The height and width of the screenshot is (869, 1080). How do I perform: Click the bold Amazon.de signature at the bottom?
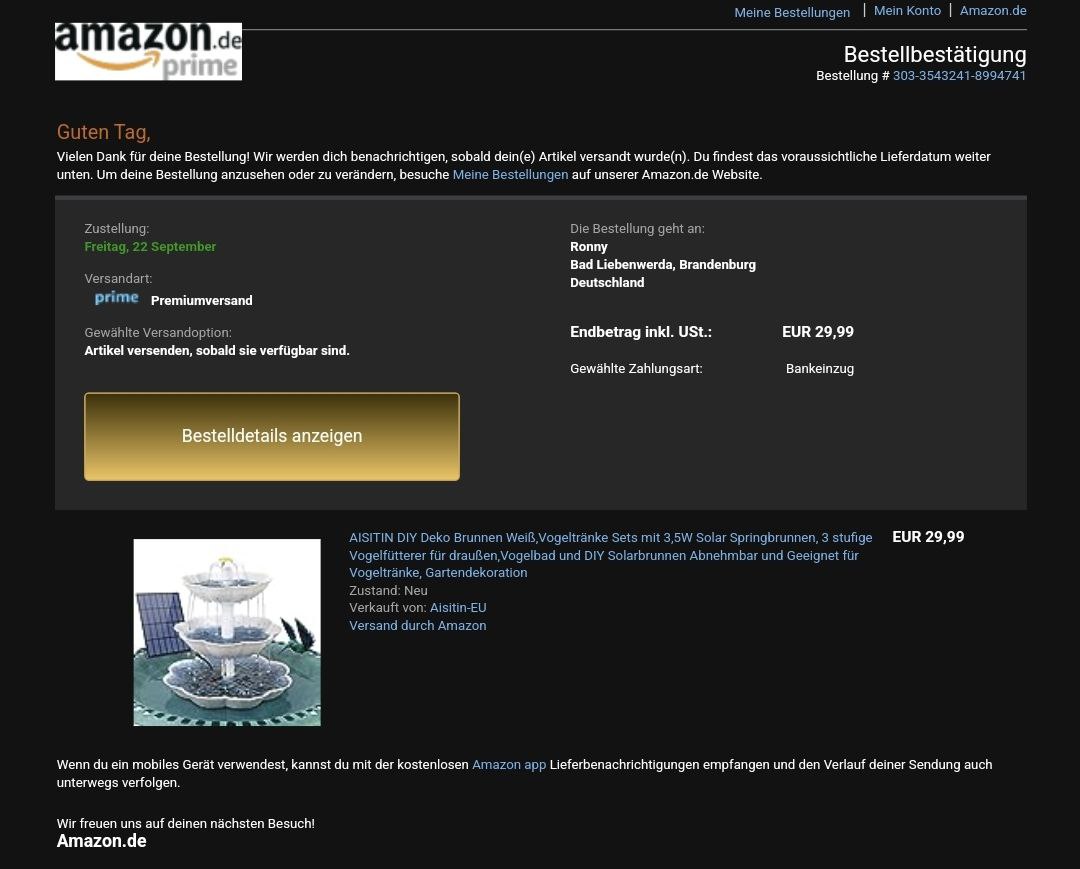tap(101, 841)
